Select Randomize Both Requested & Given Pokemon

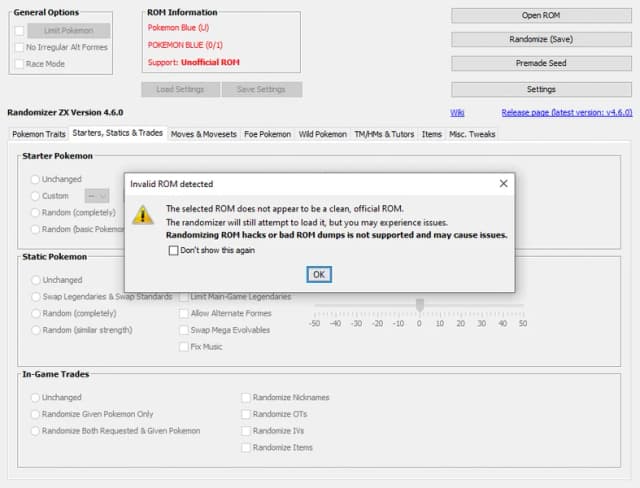click(35, 431)
